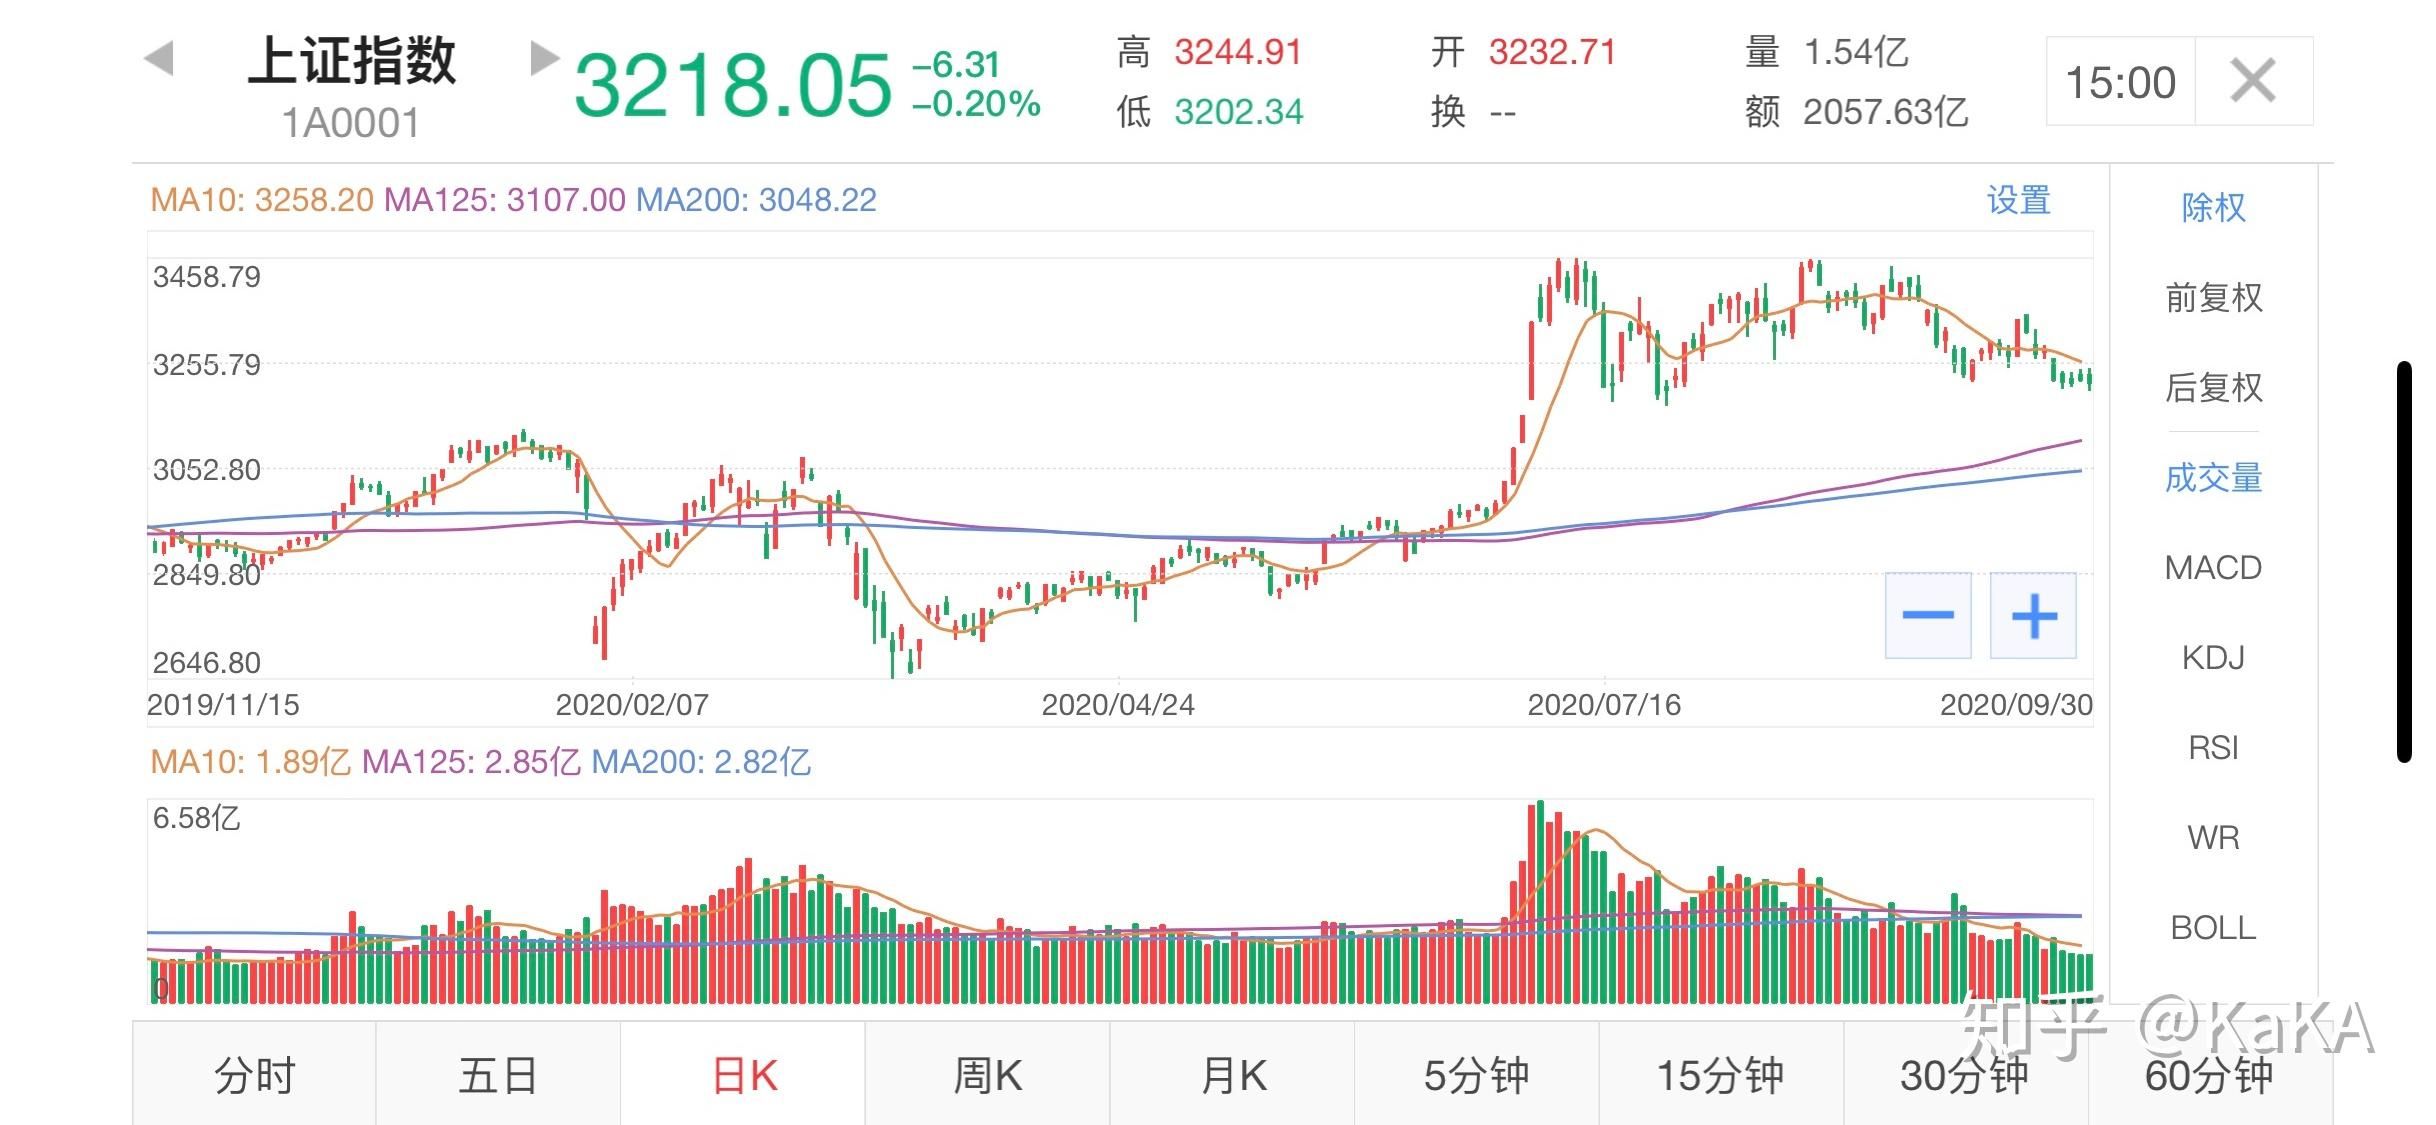This screenshot has height=1125, width=2436.
Task: Click the 上证指数 index title
Action: pyautogui.click(x=352, y=60)
